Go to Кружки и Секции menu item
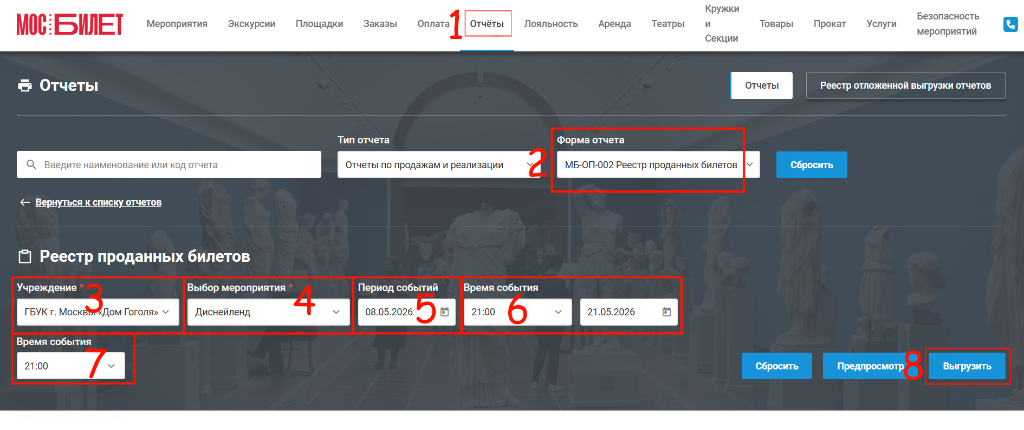Viewport: 1024px width, 430px height. pyautogui.click(x=722, y=24)
